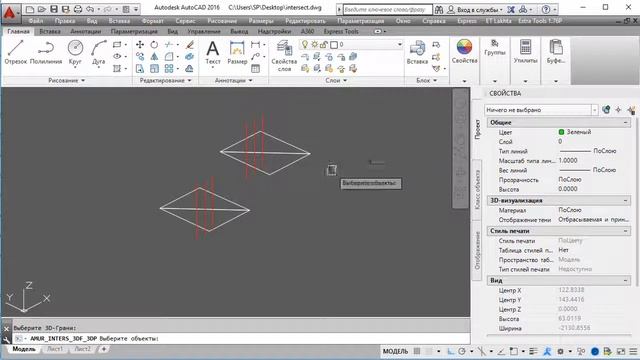This screenshot has height=360, width=640.
Task: Click the Scale tool icon
Action: click(154, 69)
